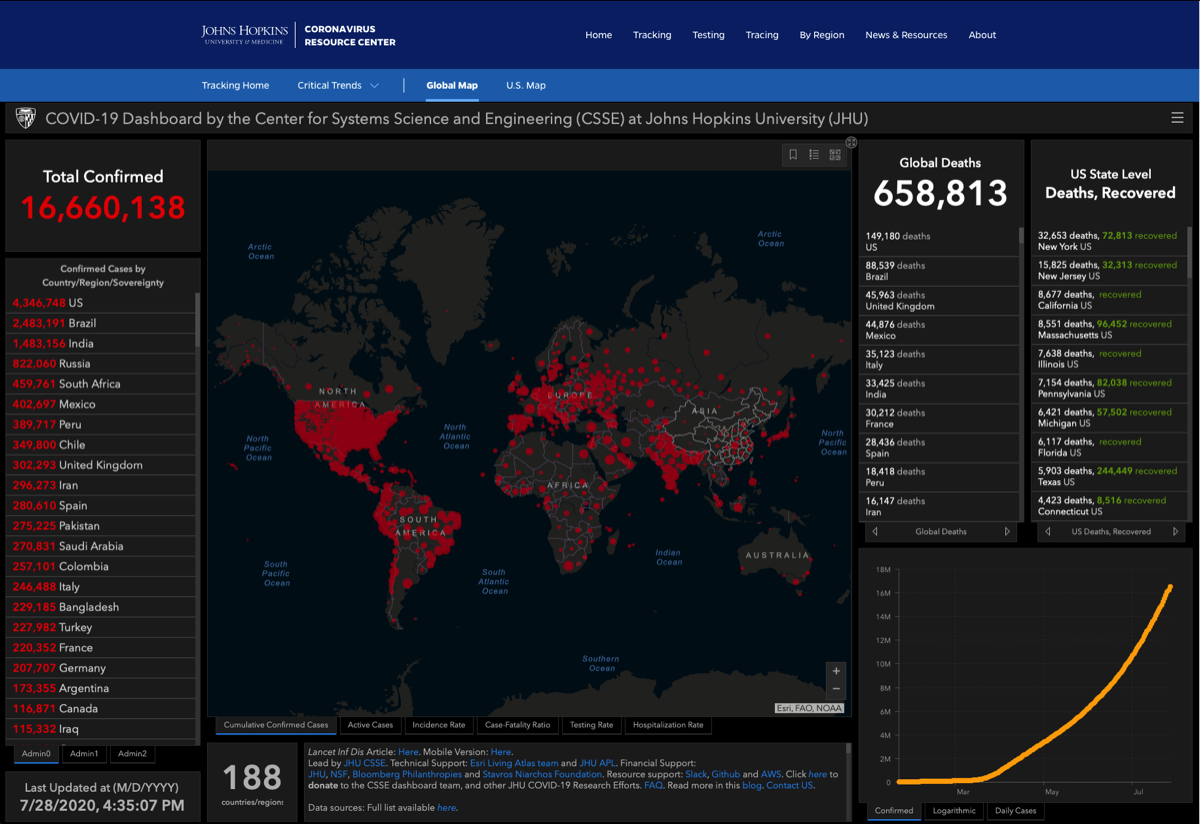1200x824 pixels.
Task: Go to previous US Deaths, Recovered page
Action: (1048, 532)
